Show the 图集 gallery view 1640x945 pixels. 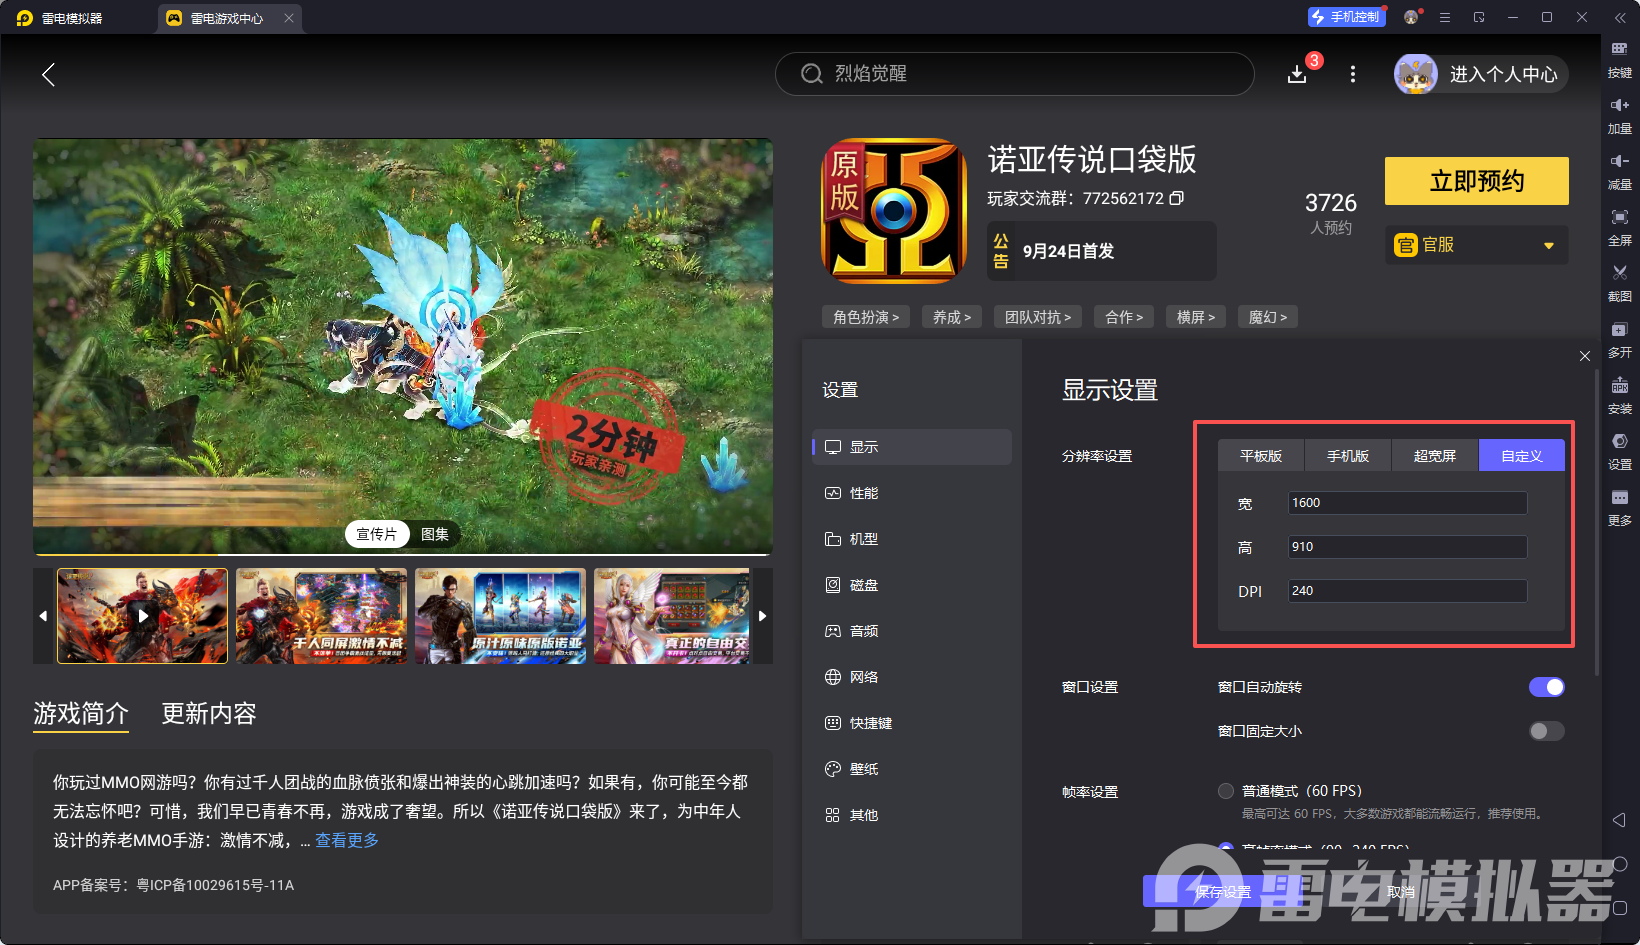tap(435, 534)
